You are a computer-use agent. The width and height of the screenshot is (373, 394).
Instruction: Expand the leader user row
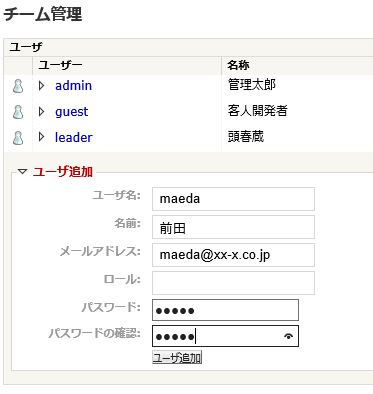point(41,137)
